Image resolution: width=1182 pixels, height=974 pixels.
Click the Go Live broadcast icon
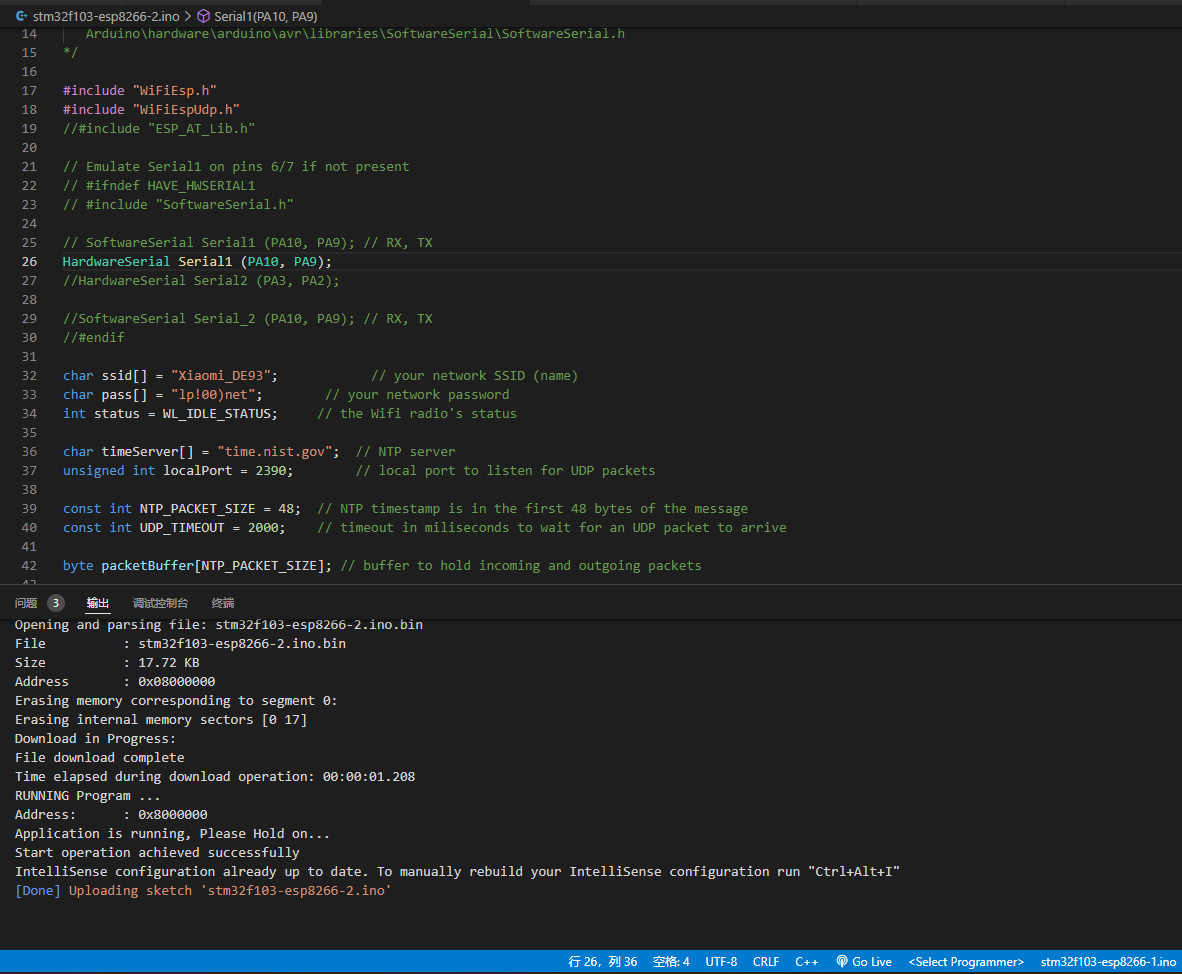coord(842,961)
